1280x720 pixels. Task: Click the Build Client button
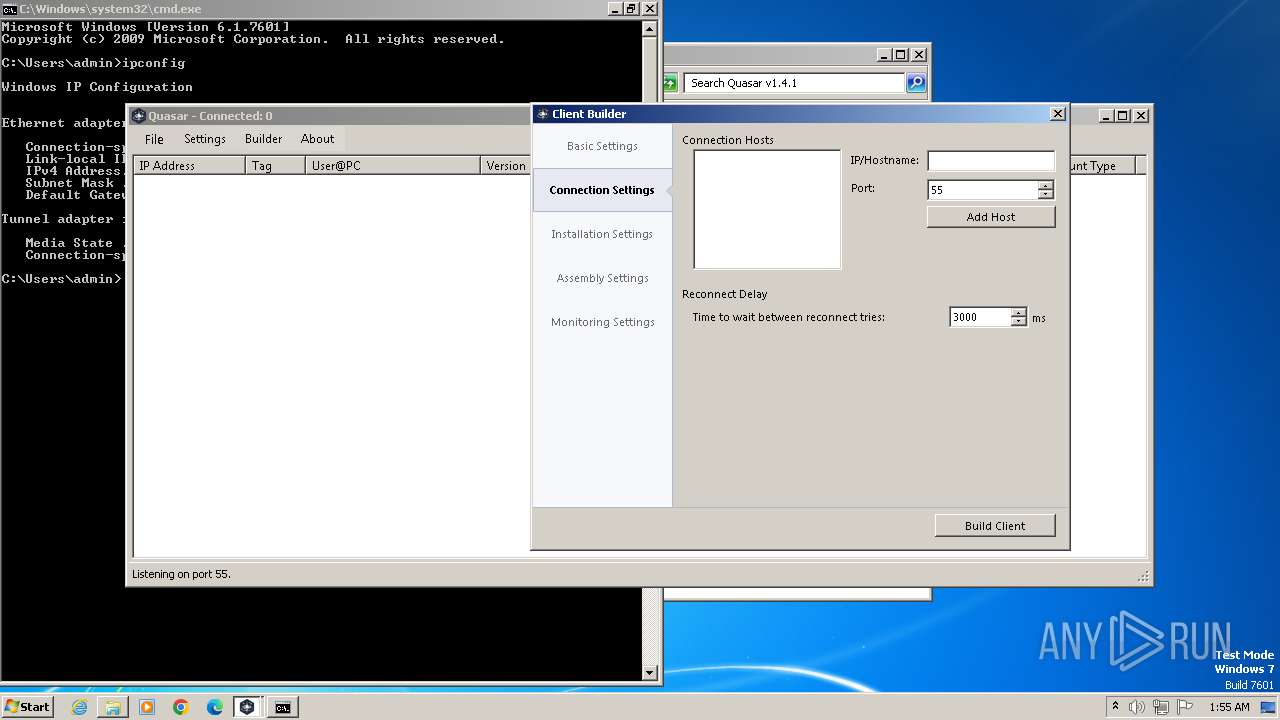[x=995, y=526]
